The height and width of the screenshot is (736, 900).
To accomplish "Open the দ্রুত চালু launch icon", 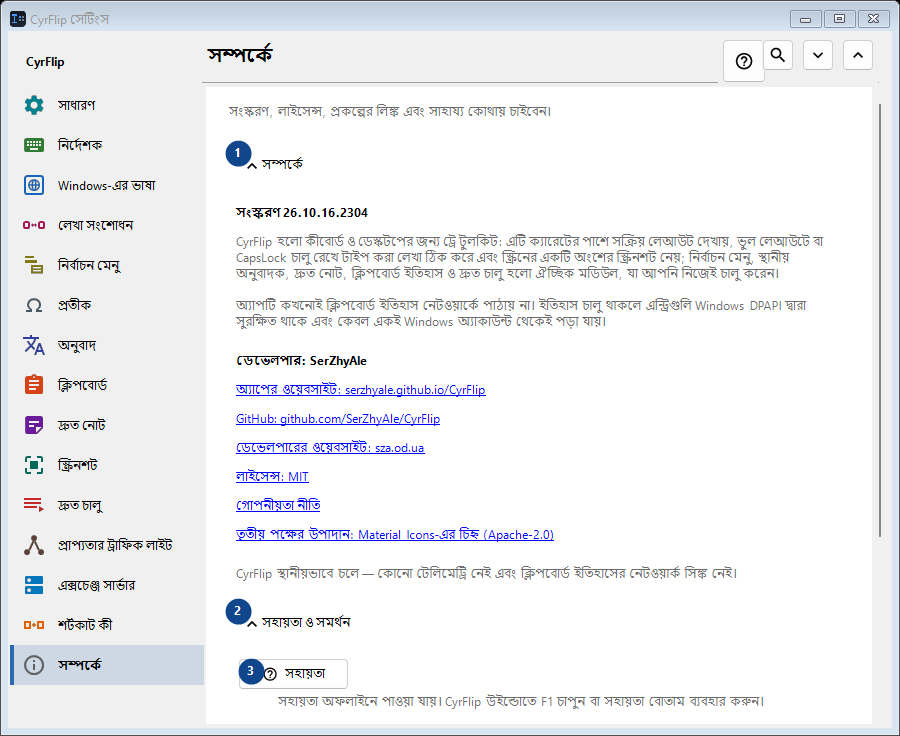I will click(x=34, y=505).
